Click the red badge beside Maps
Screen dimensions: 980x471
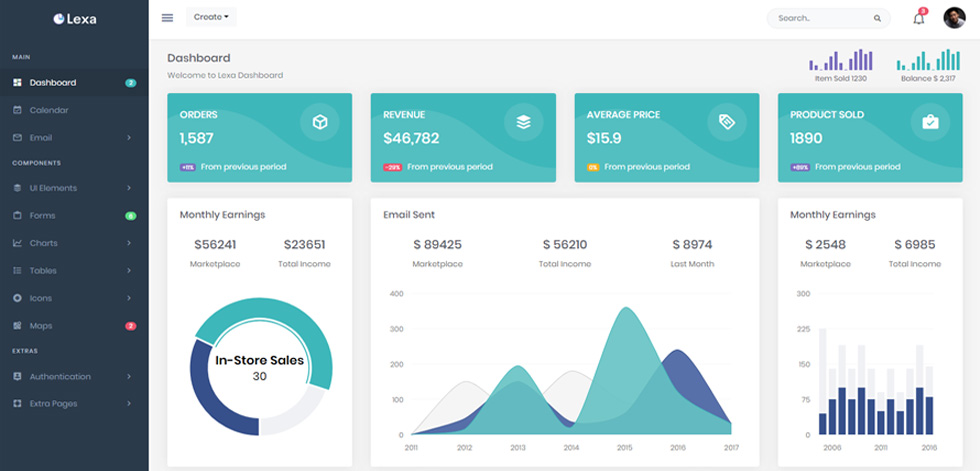(x=131, y=325)
